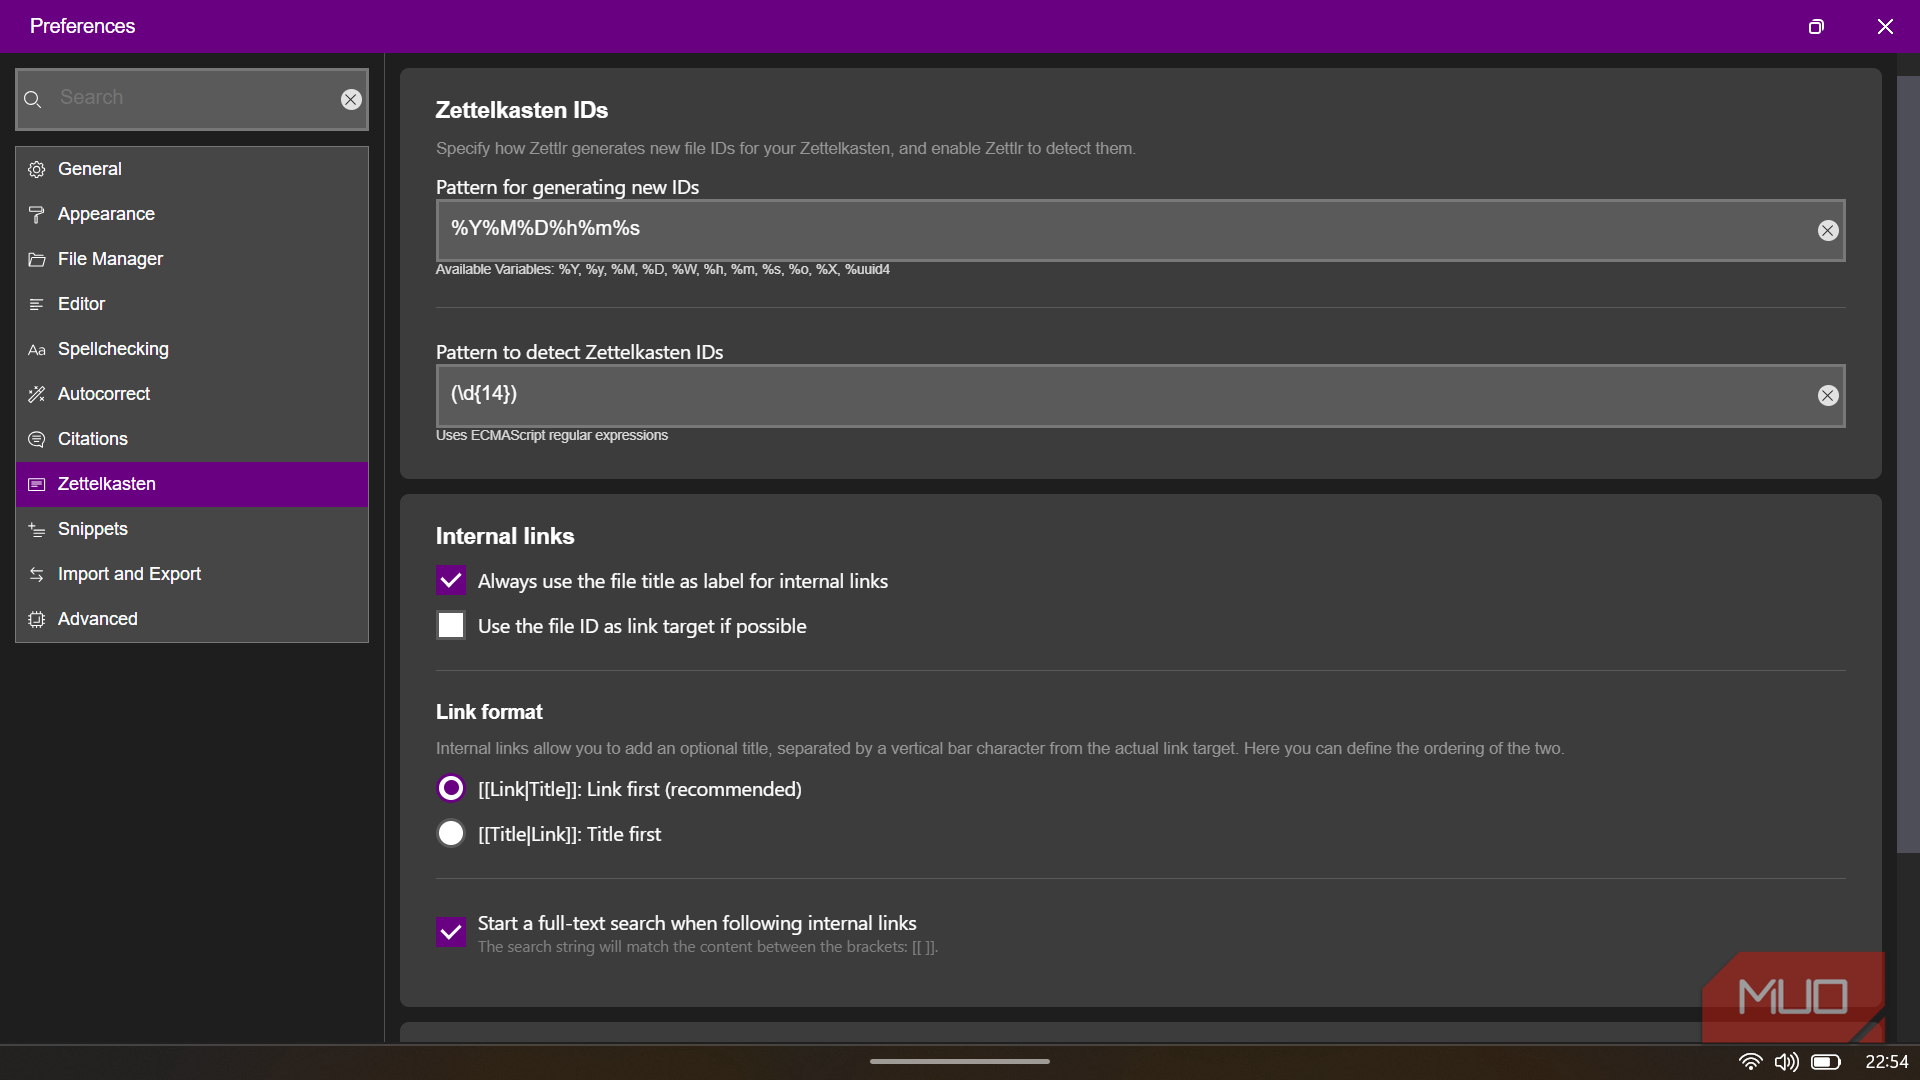Restore down the Preferences window
Viewport: 1920px width, 1080px height.
pos(1816,27)
